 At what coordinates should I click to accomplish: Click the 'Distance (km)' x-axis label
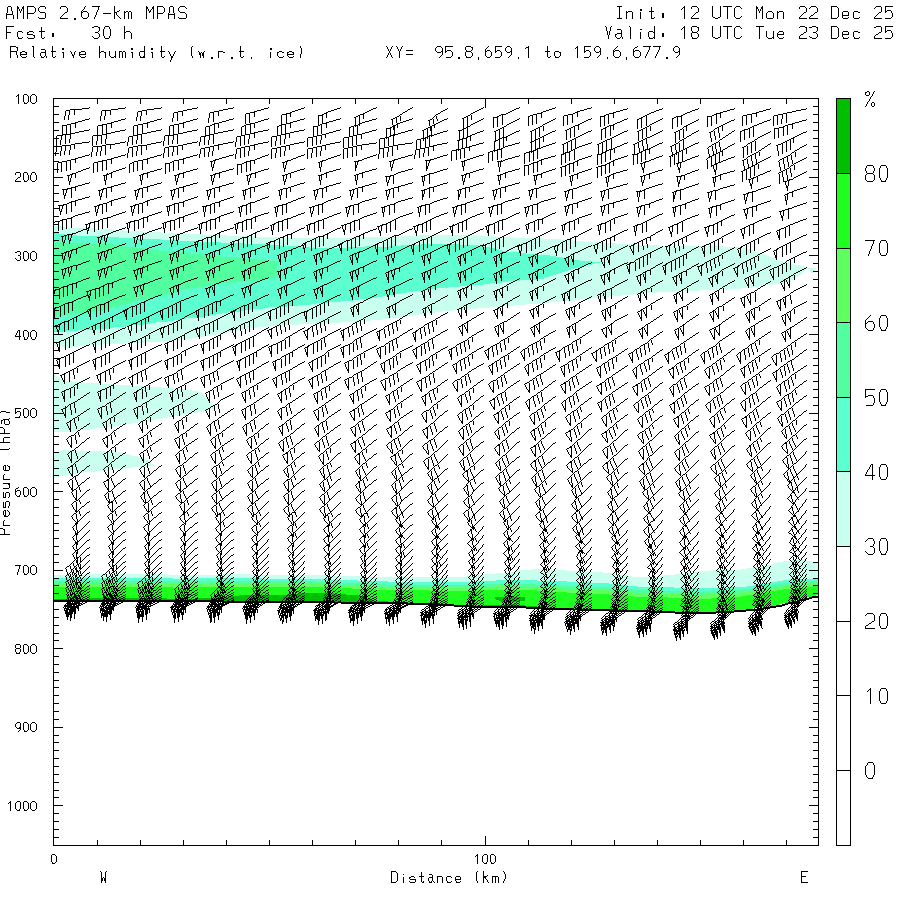click(x=448, y=878)
